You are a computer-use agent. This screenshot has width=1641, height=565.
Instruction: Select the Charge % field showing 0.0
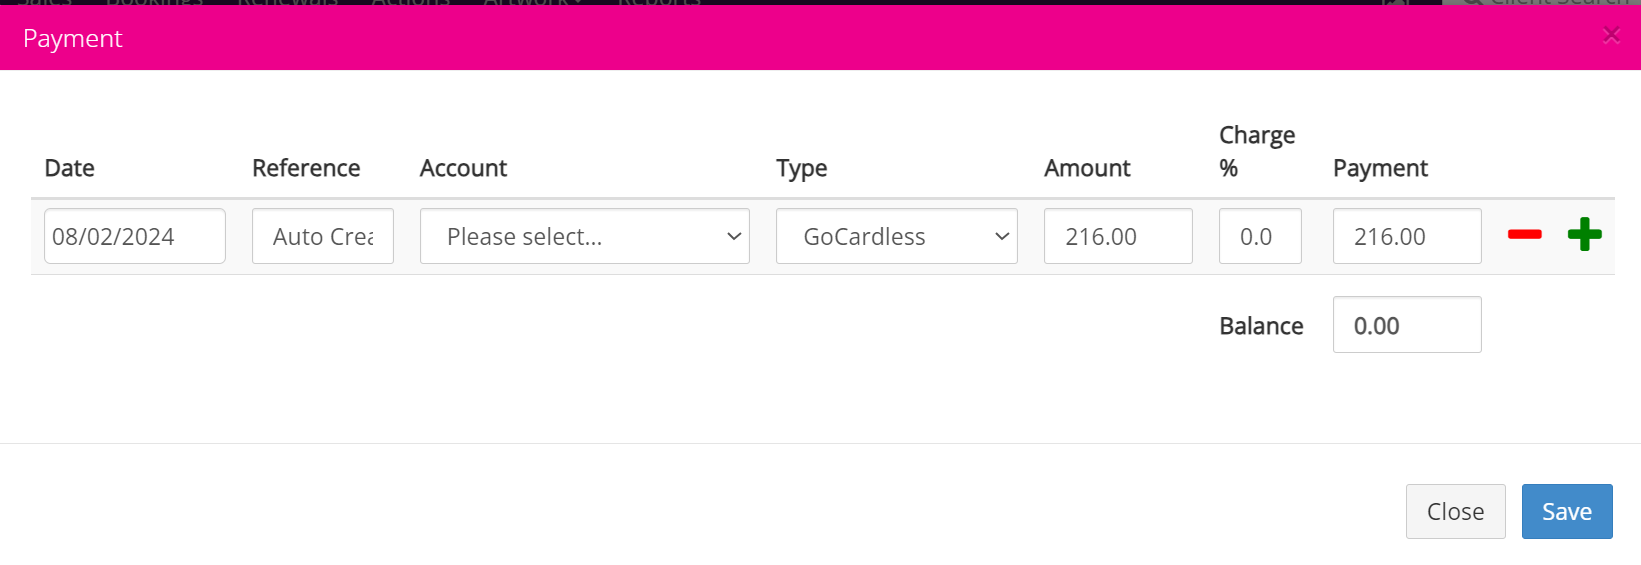pyautogui.click(x=1260, y=236)
